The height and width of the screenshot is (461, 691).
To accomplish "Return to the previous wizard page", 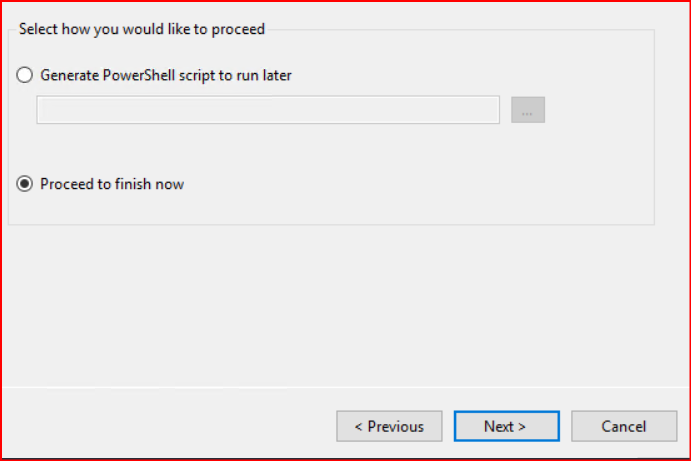I will click(388, 426).
